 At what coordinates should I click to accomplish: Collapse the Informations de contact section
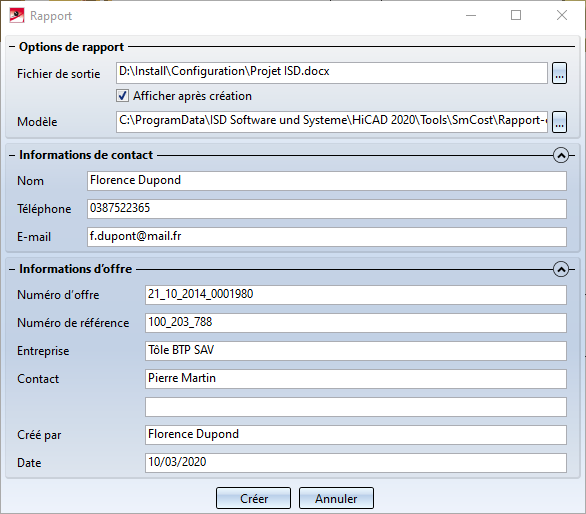point(561,155)
